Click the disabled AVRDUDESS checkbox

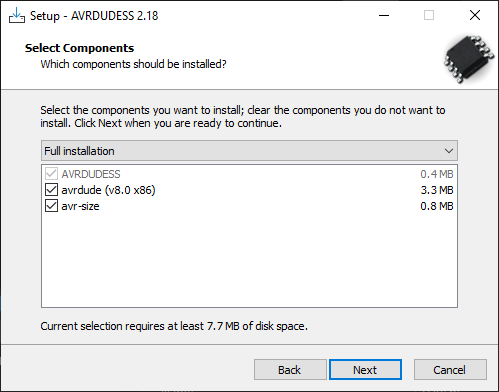point(51,174)
